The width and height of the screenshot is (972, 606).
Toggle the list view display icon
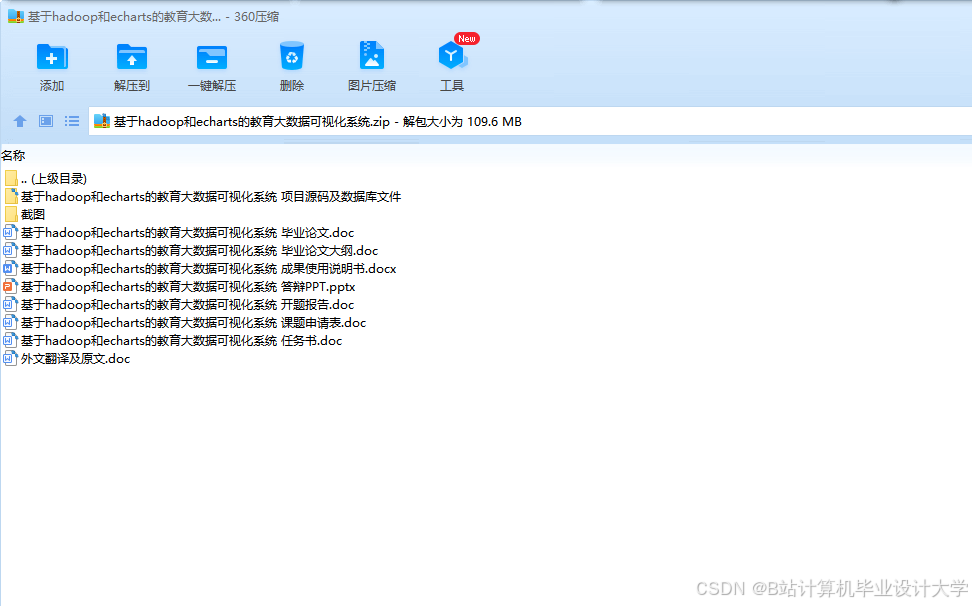click(71, 121)
